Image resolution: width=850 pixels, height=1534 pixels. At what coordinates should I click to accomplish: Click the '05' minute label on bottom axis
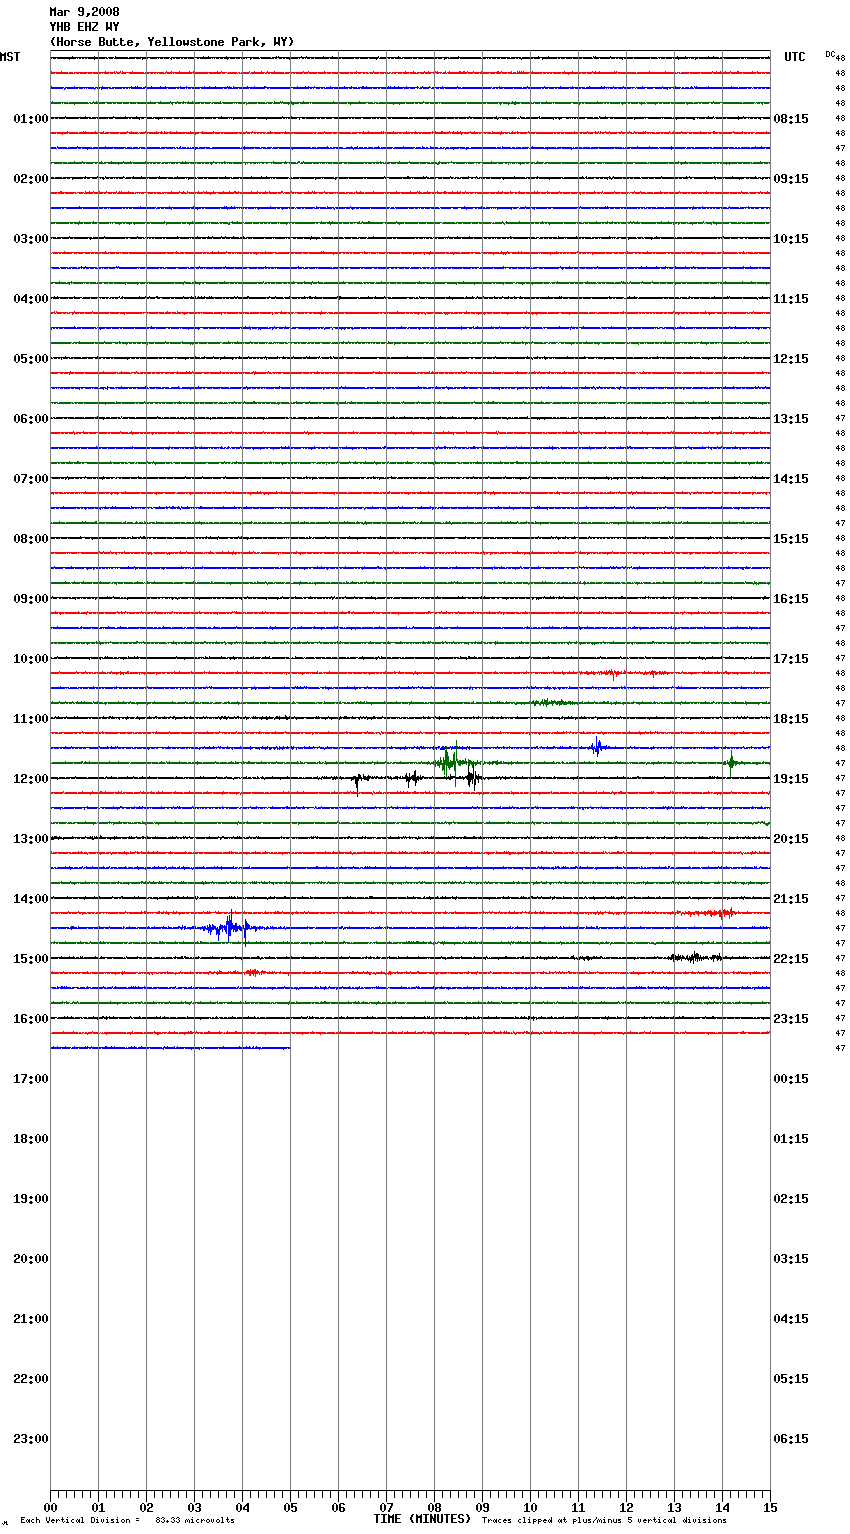(x=290, y=1507)
